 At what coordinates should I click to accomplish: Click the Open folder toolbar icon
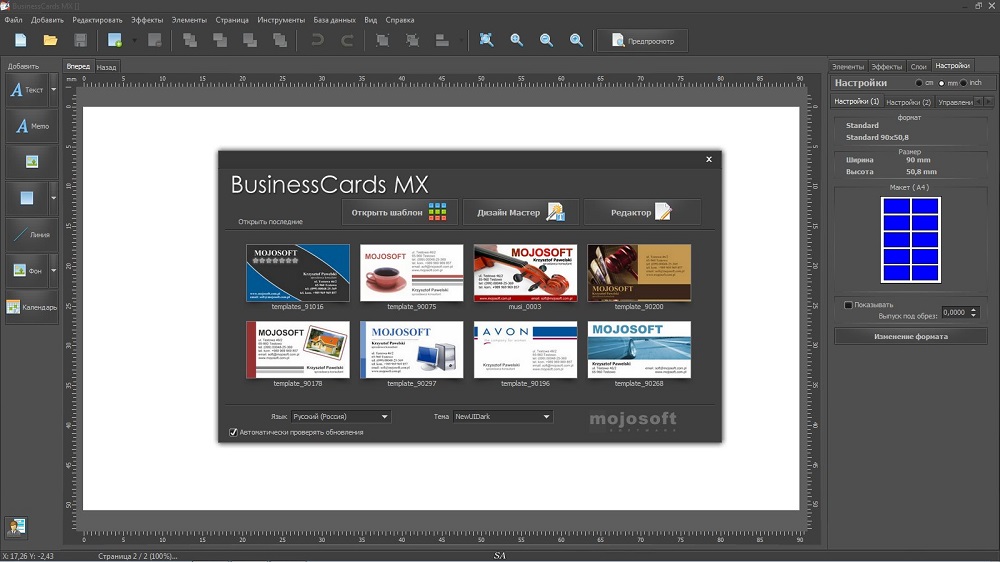pyautogui.click(x=50, y=40)
